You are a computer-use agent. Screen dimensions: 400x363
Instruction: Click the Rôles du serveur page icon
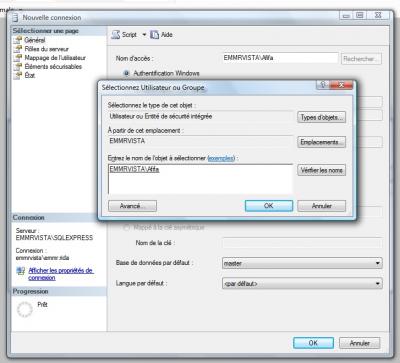18,49
